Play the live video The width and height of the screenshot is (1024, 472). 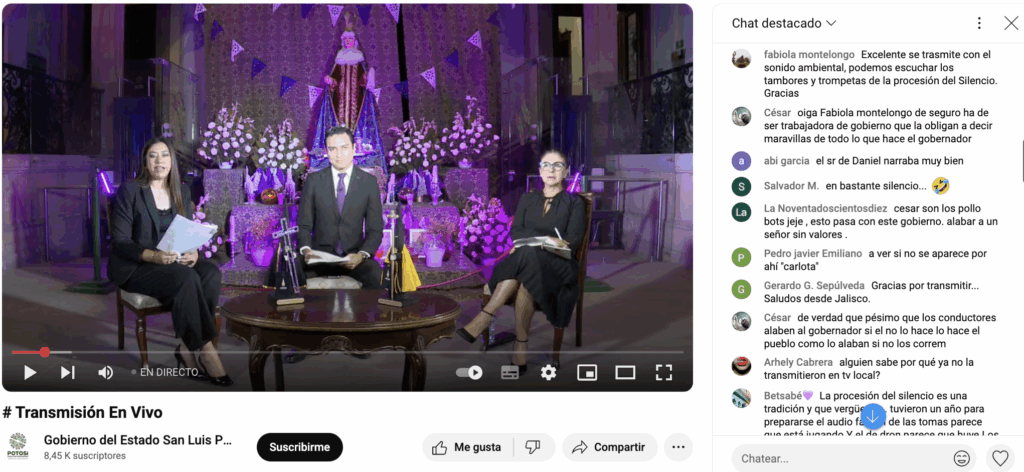coord(30,372)
